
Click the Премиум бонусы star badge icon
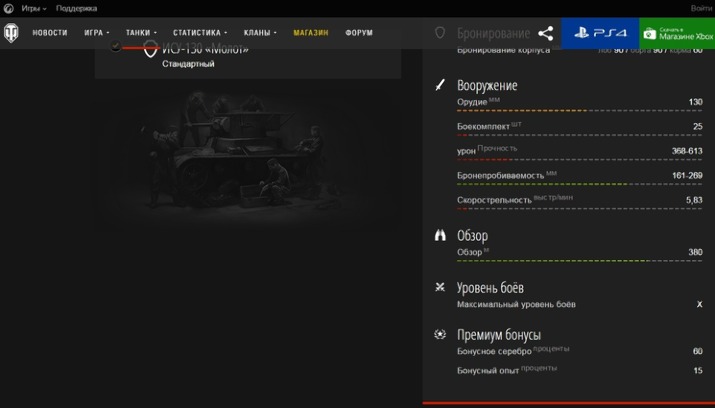click(x=440, y=335)
